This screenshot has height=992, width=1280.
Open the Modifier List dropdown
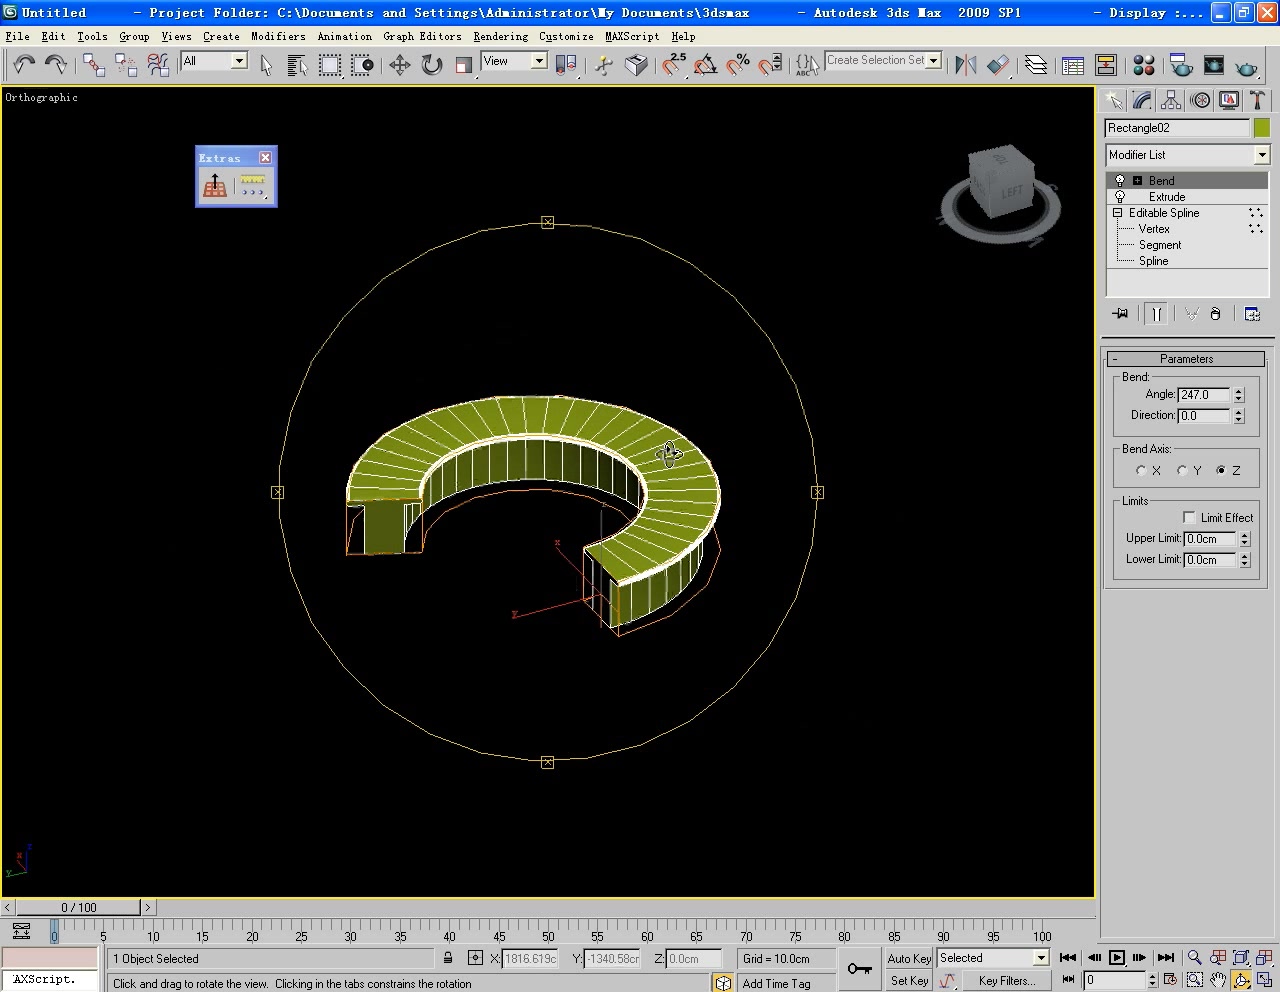1261,155
